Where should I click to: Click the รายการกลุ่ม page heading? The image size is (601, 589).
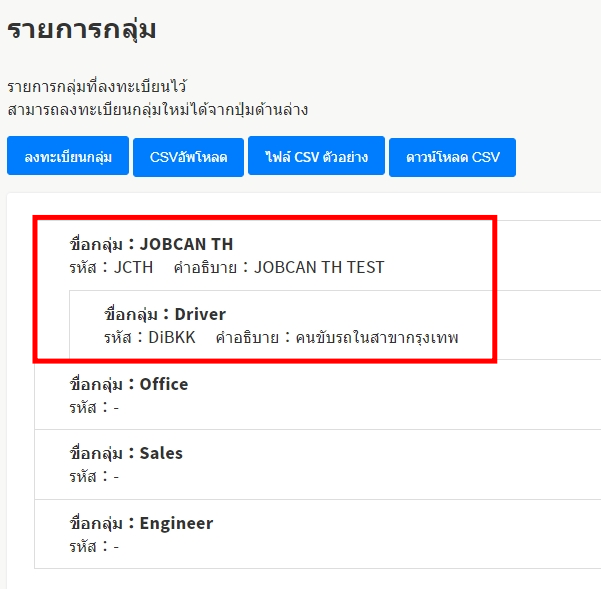[82, 29]
